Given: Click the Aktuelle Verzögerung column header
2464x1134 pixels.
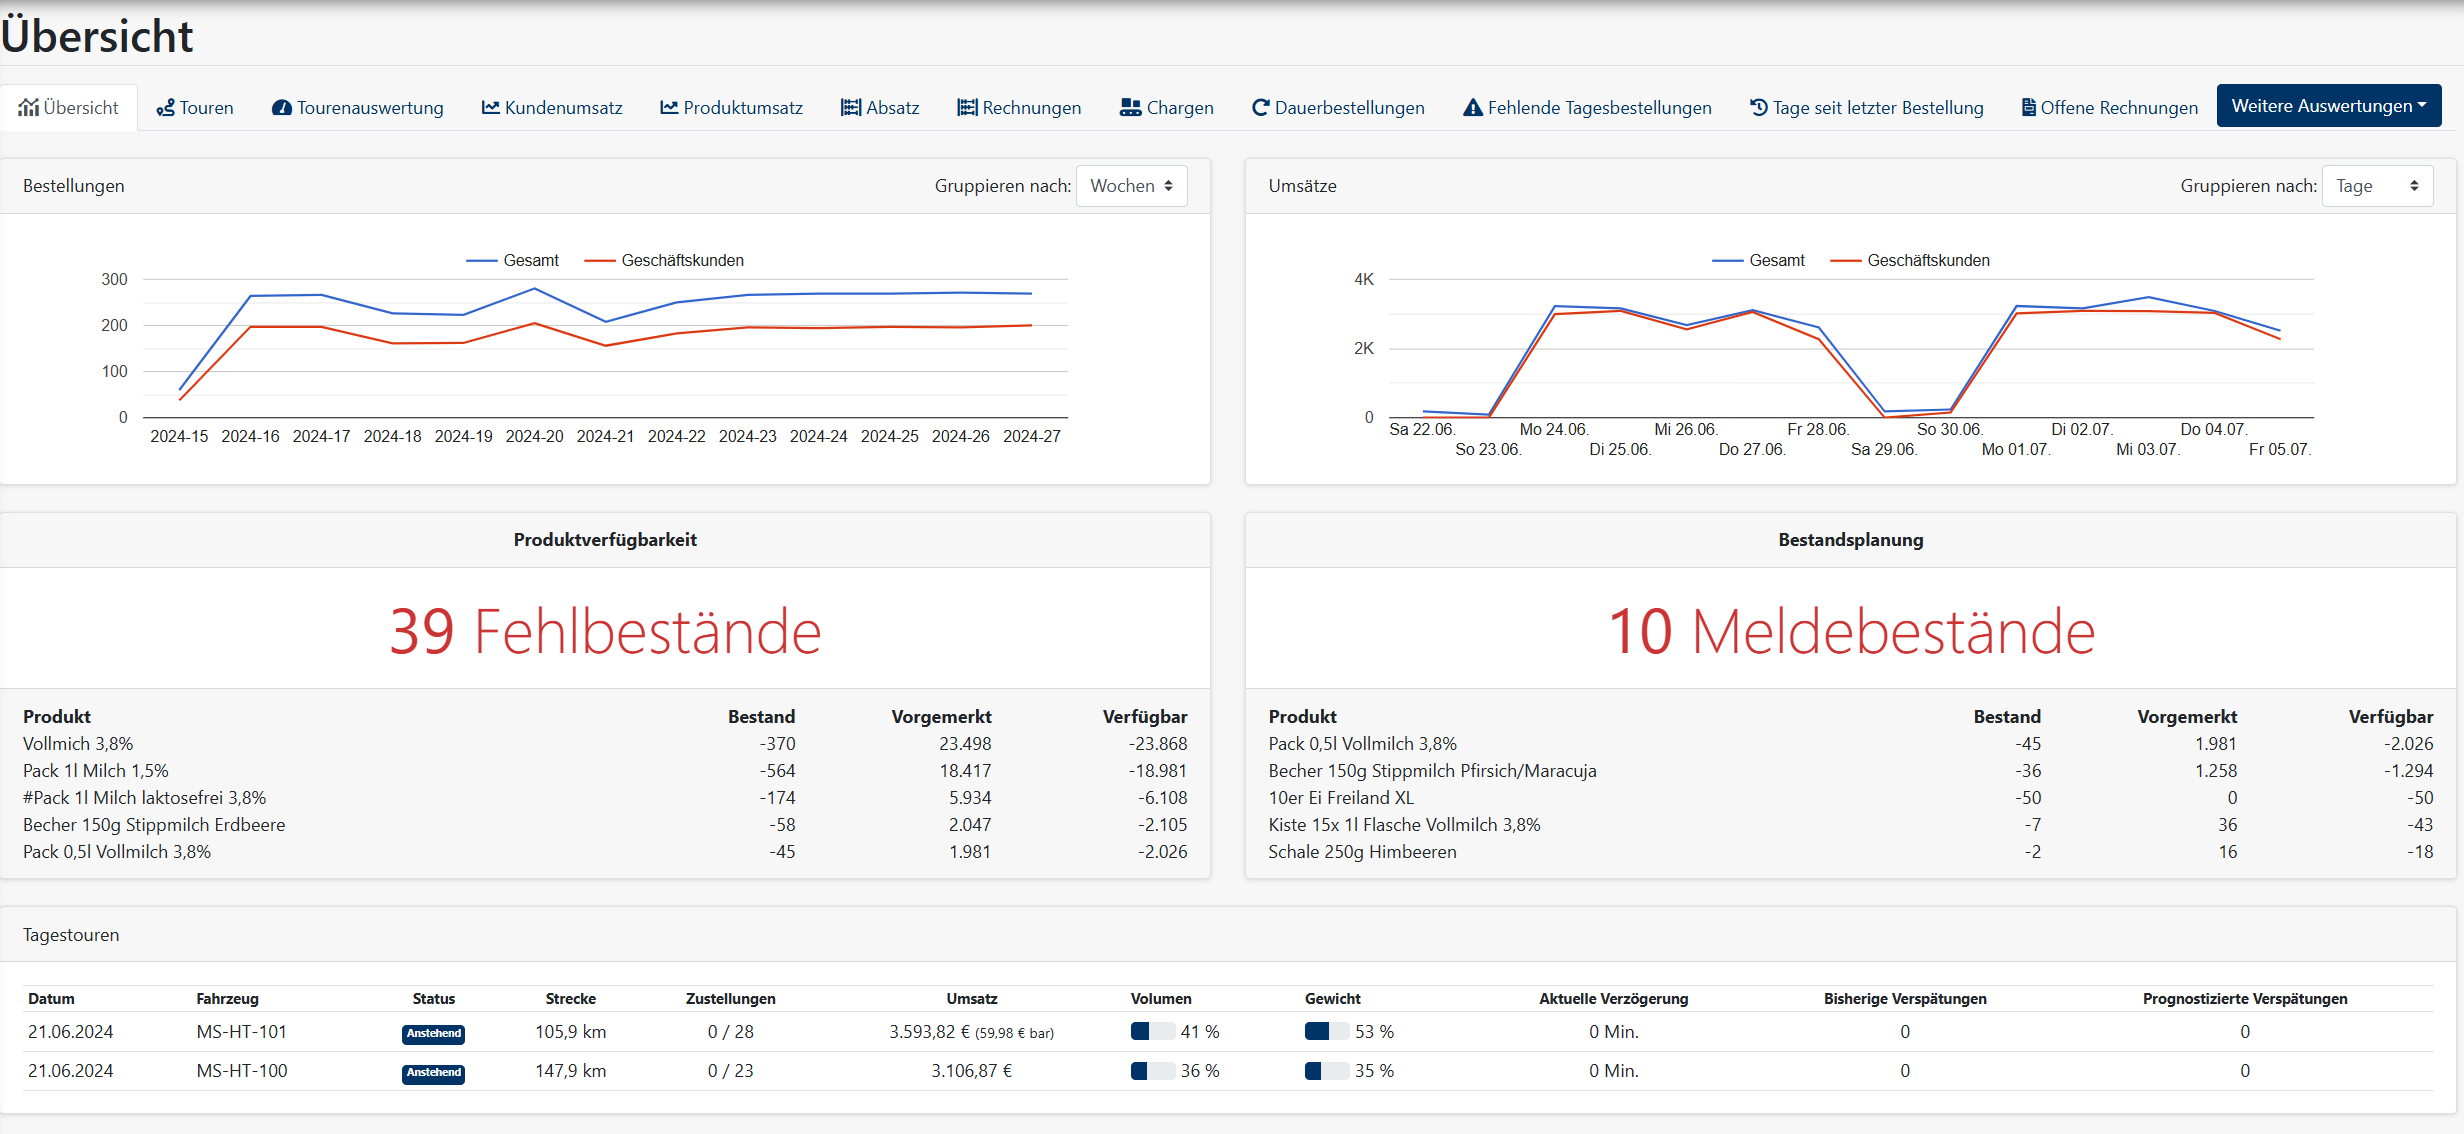Looking at the screenshot, I should click(x=1613, y=999).
